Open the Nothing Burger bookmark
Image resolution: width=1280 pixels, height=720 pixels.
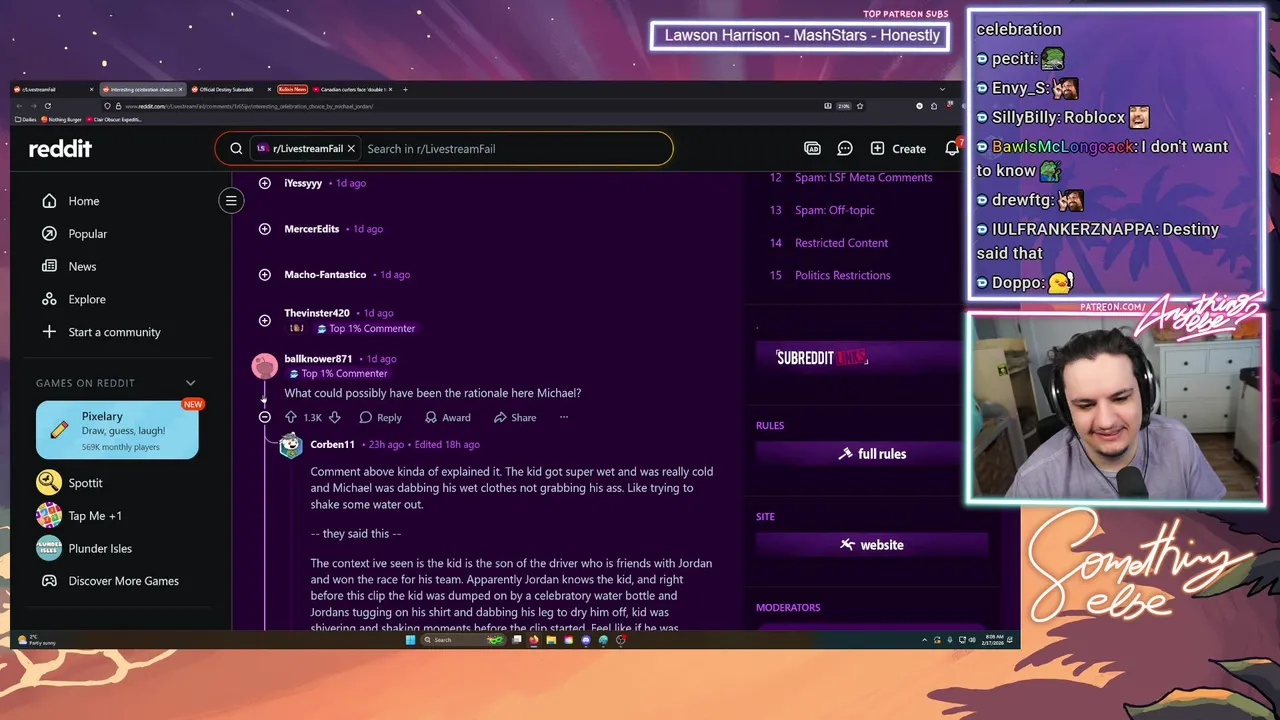64,119
